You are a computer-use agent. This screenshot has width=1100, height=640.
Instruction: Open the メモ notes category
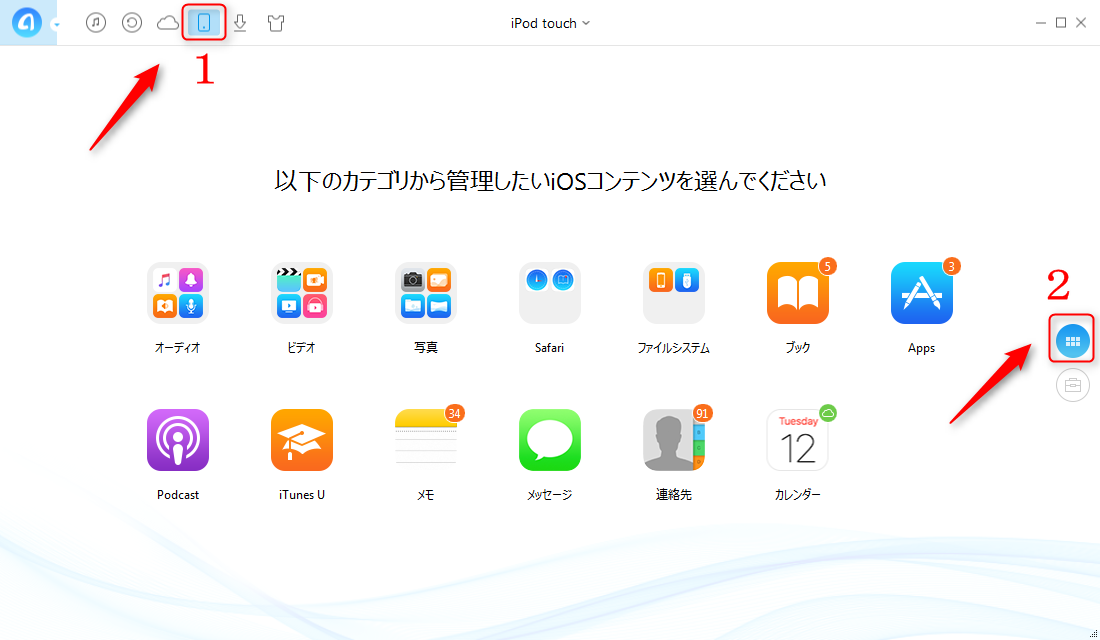pyautogui.click(x=426, y=440)
